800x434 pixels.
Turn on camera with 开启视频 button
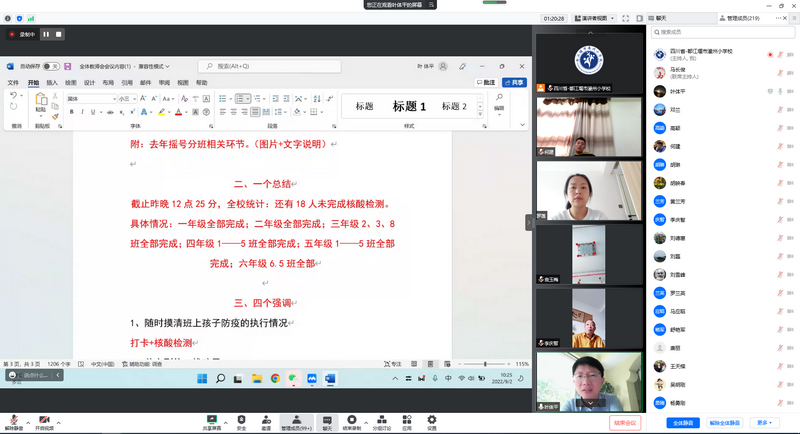43,421
